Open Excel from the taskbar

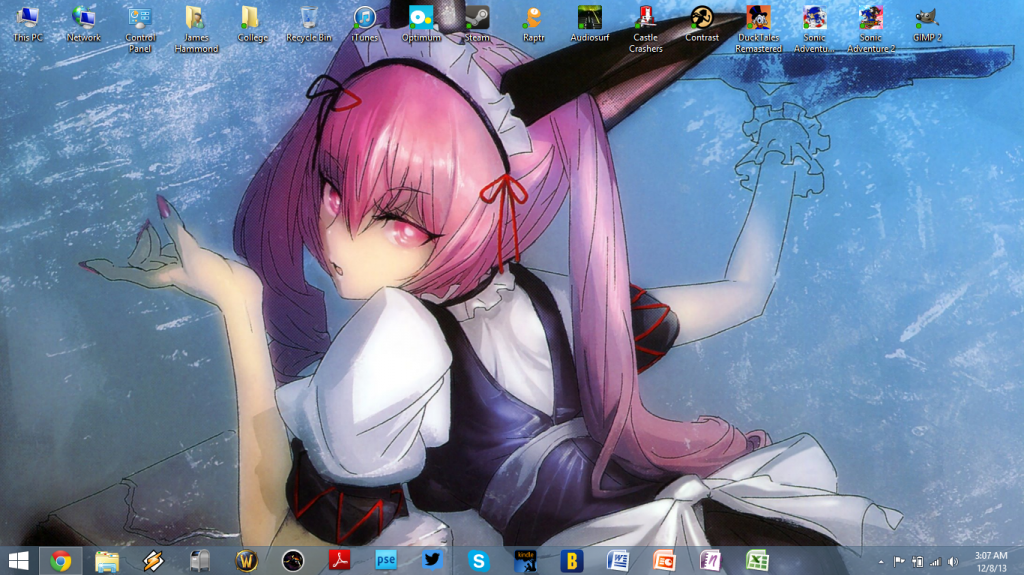[x=757, y=561]
